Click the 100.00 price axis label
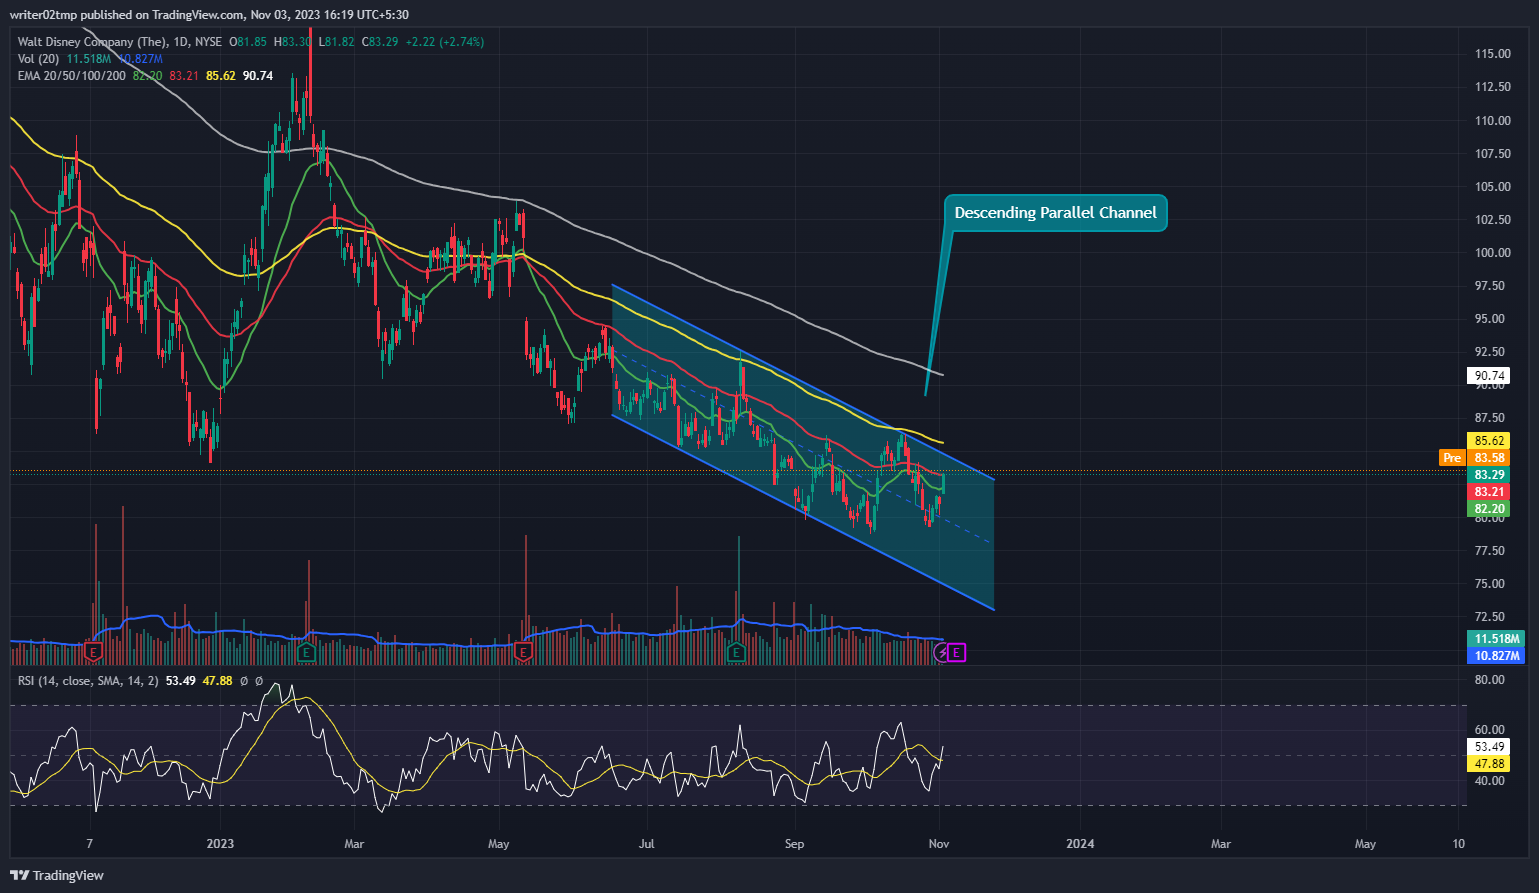Screen dimensions: 1539x893 pos(1492,253)
